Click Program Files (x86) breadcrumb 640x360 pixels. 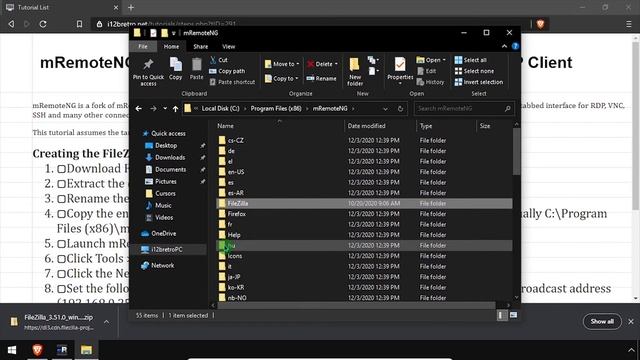pos(276,109)
